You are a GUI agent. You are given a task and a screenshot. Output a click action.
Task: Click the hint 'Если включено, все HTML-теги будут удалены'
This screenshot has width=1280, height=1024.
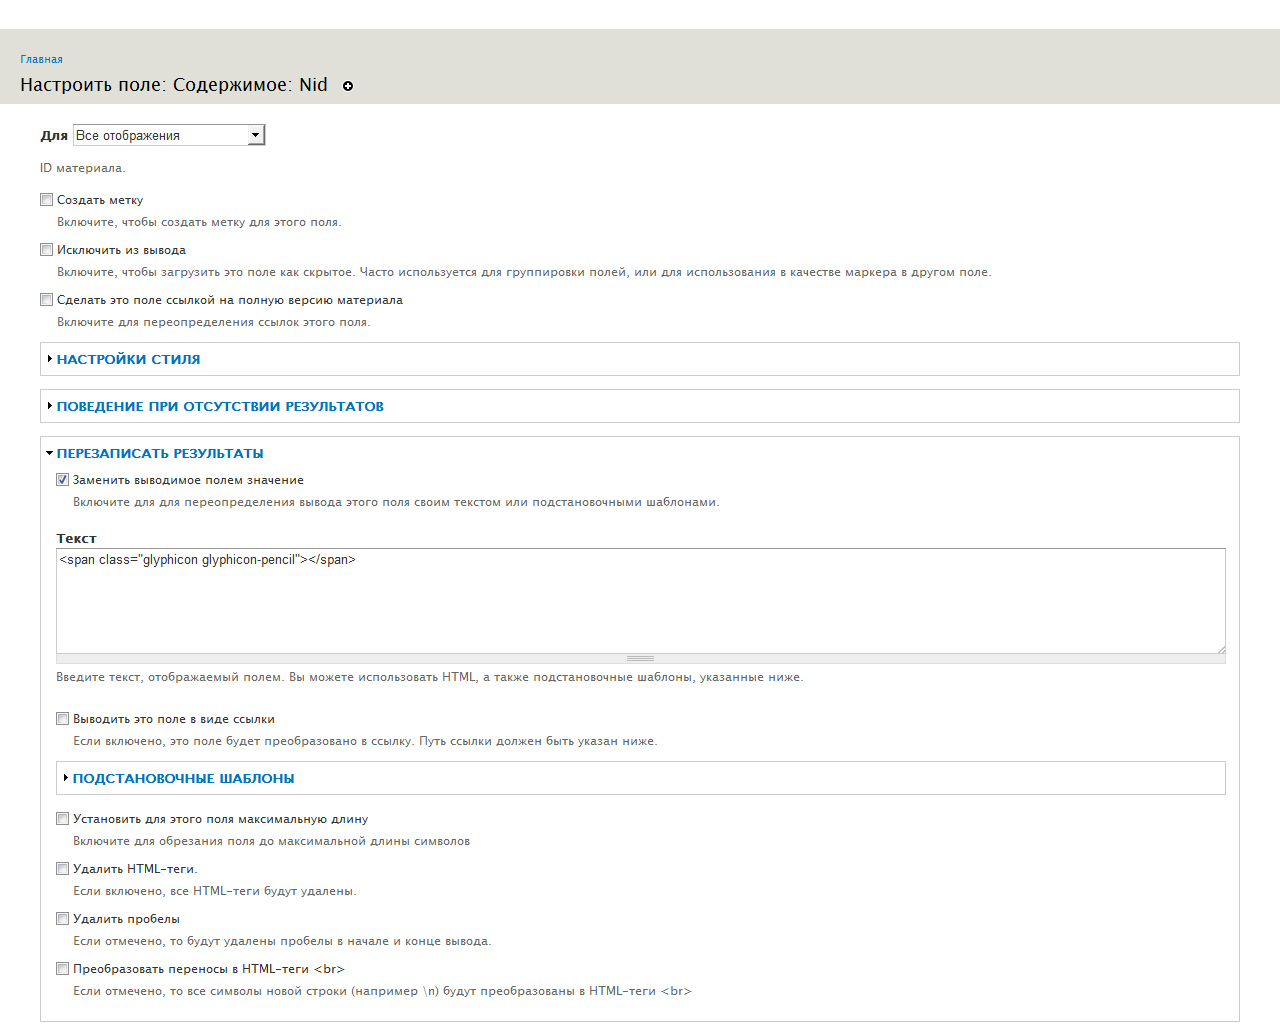pyautogui.click(x=215, y=891)
